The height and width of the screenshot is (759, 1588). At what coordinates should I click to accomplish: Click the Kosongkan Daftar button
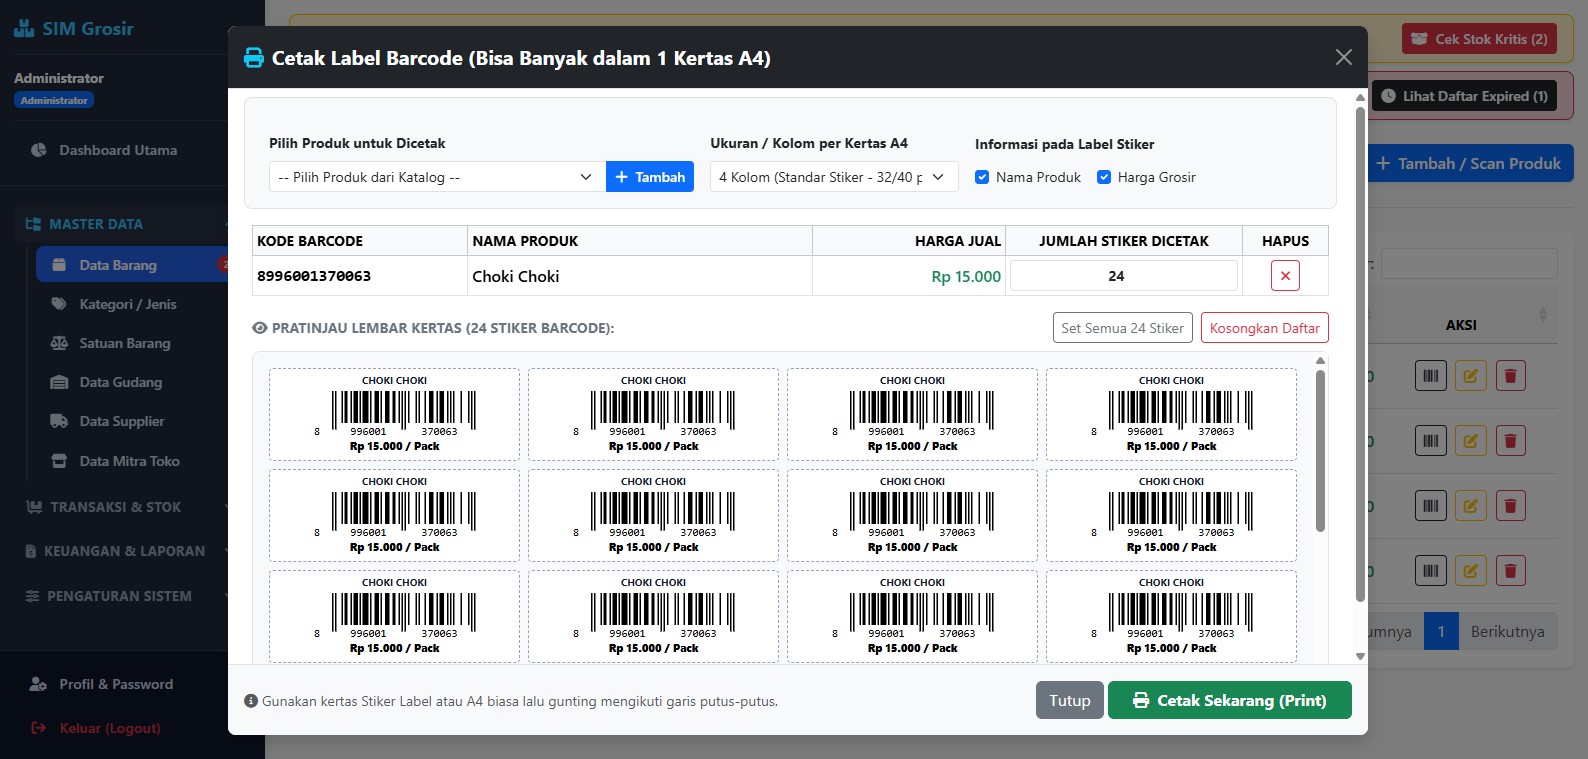tap(1264, 328)
